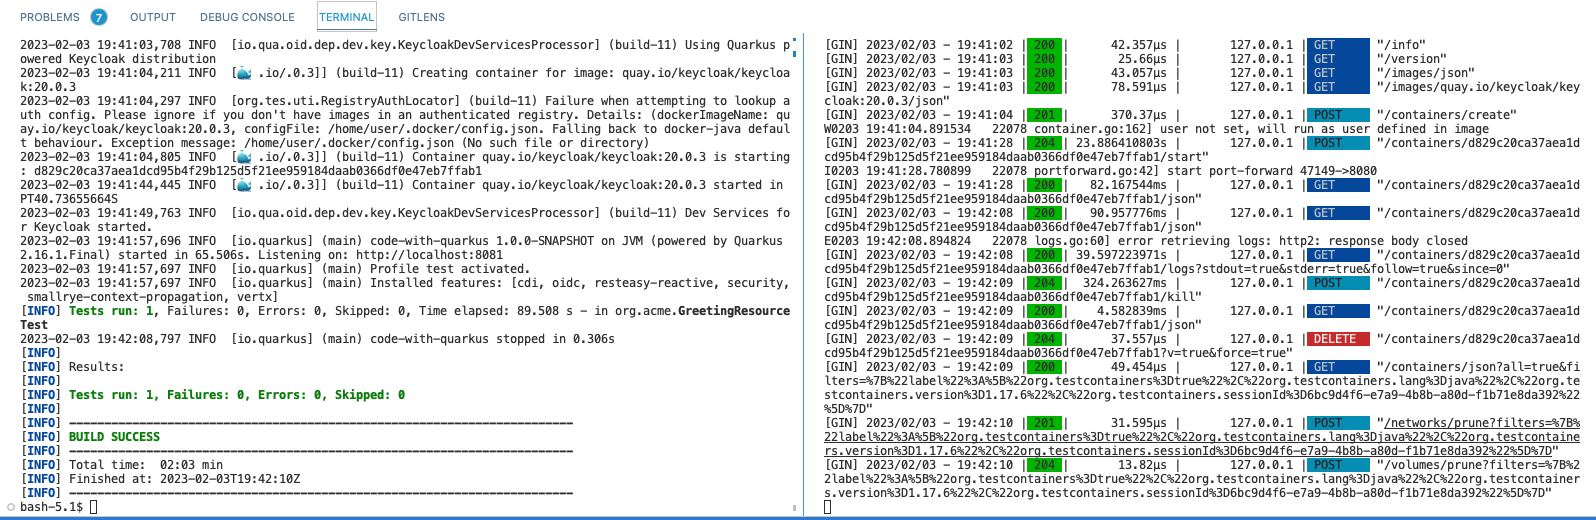Click the whale icon on the 'started in' line
This screenshot has height=520, width=1596.
pyautogui.click(x=244, y=185)
